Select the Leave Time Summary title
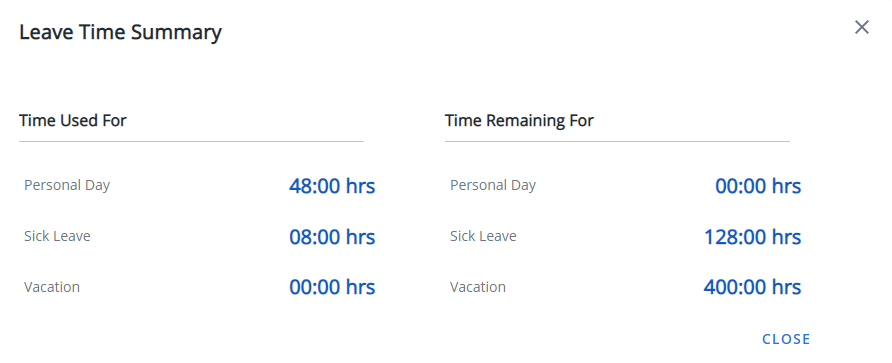This screenshot has height=363, width=892. click(x=121, y=32)
